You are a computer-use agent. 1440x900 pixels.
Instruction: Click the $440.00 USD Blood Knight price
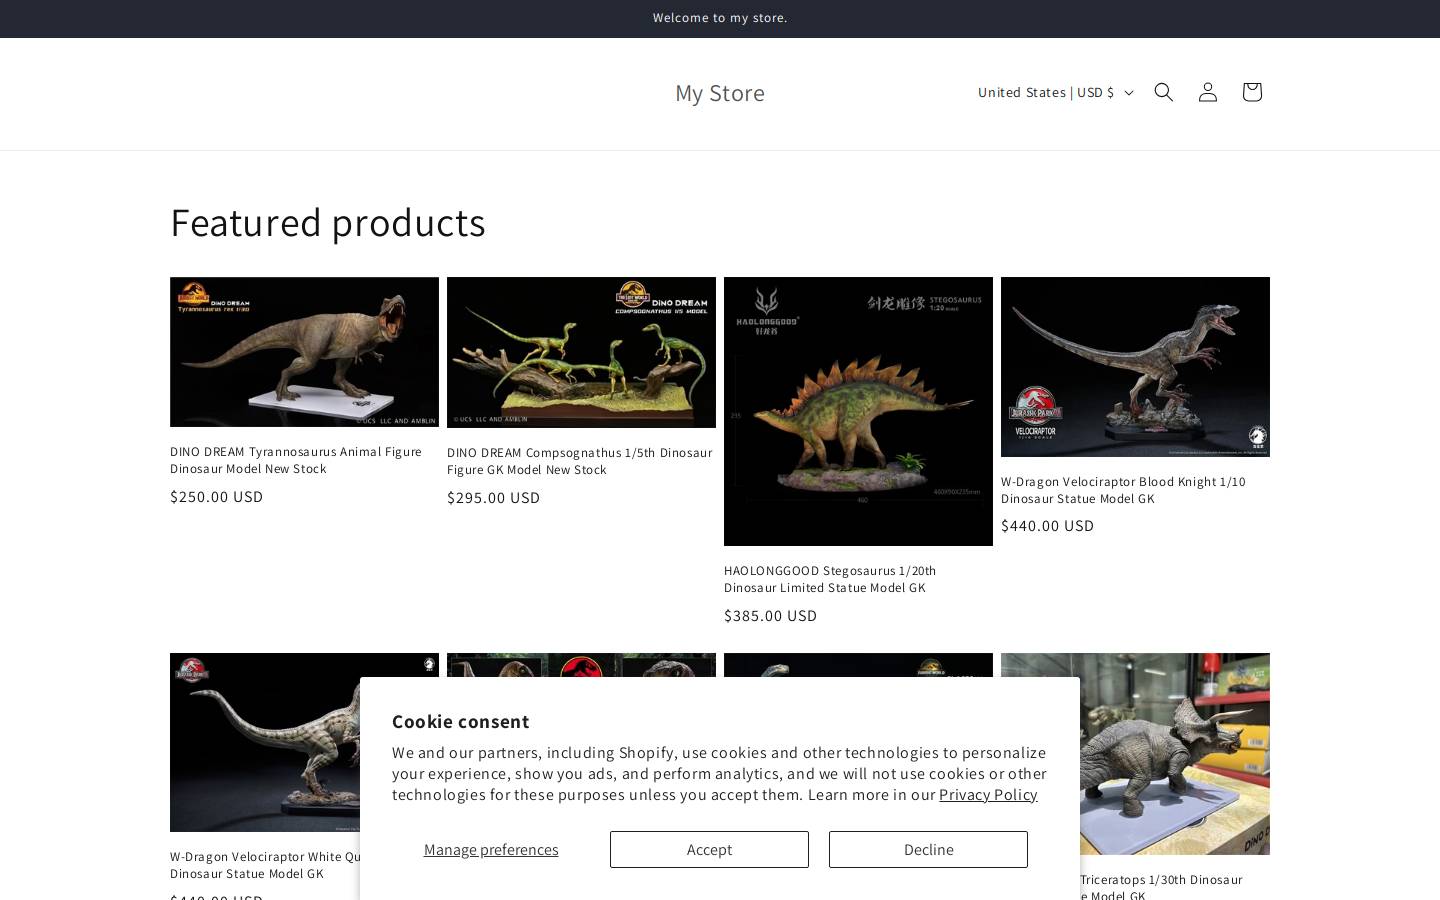tap(1048, 525)
